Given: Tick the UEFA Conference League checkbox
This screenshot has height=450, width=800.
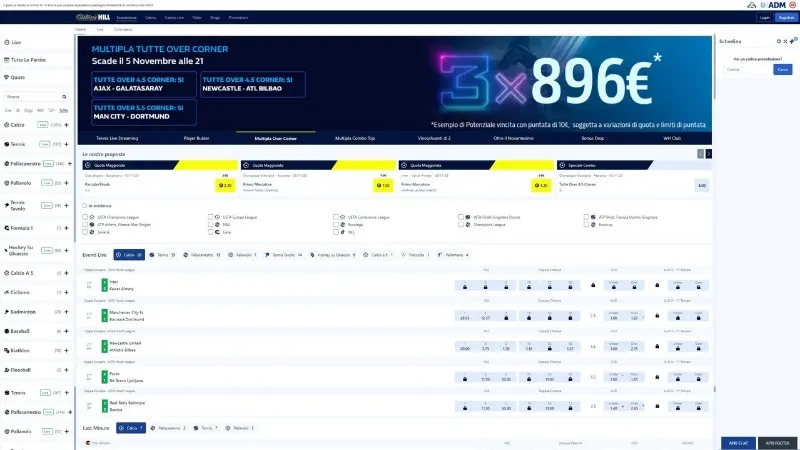Looking at the screenshot, I should point(336,217).
